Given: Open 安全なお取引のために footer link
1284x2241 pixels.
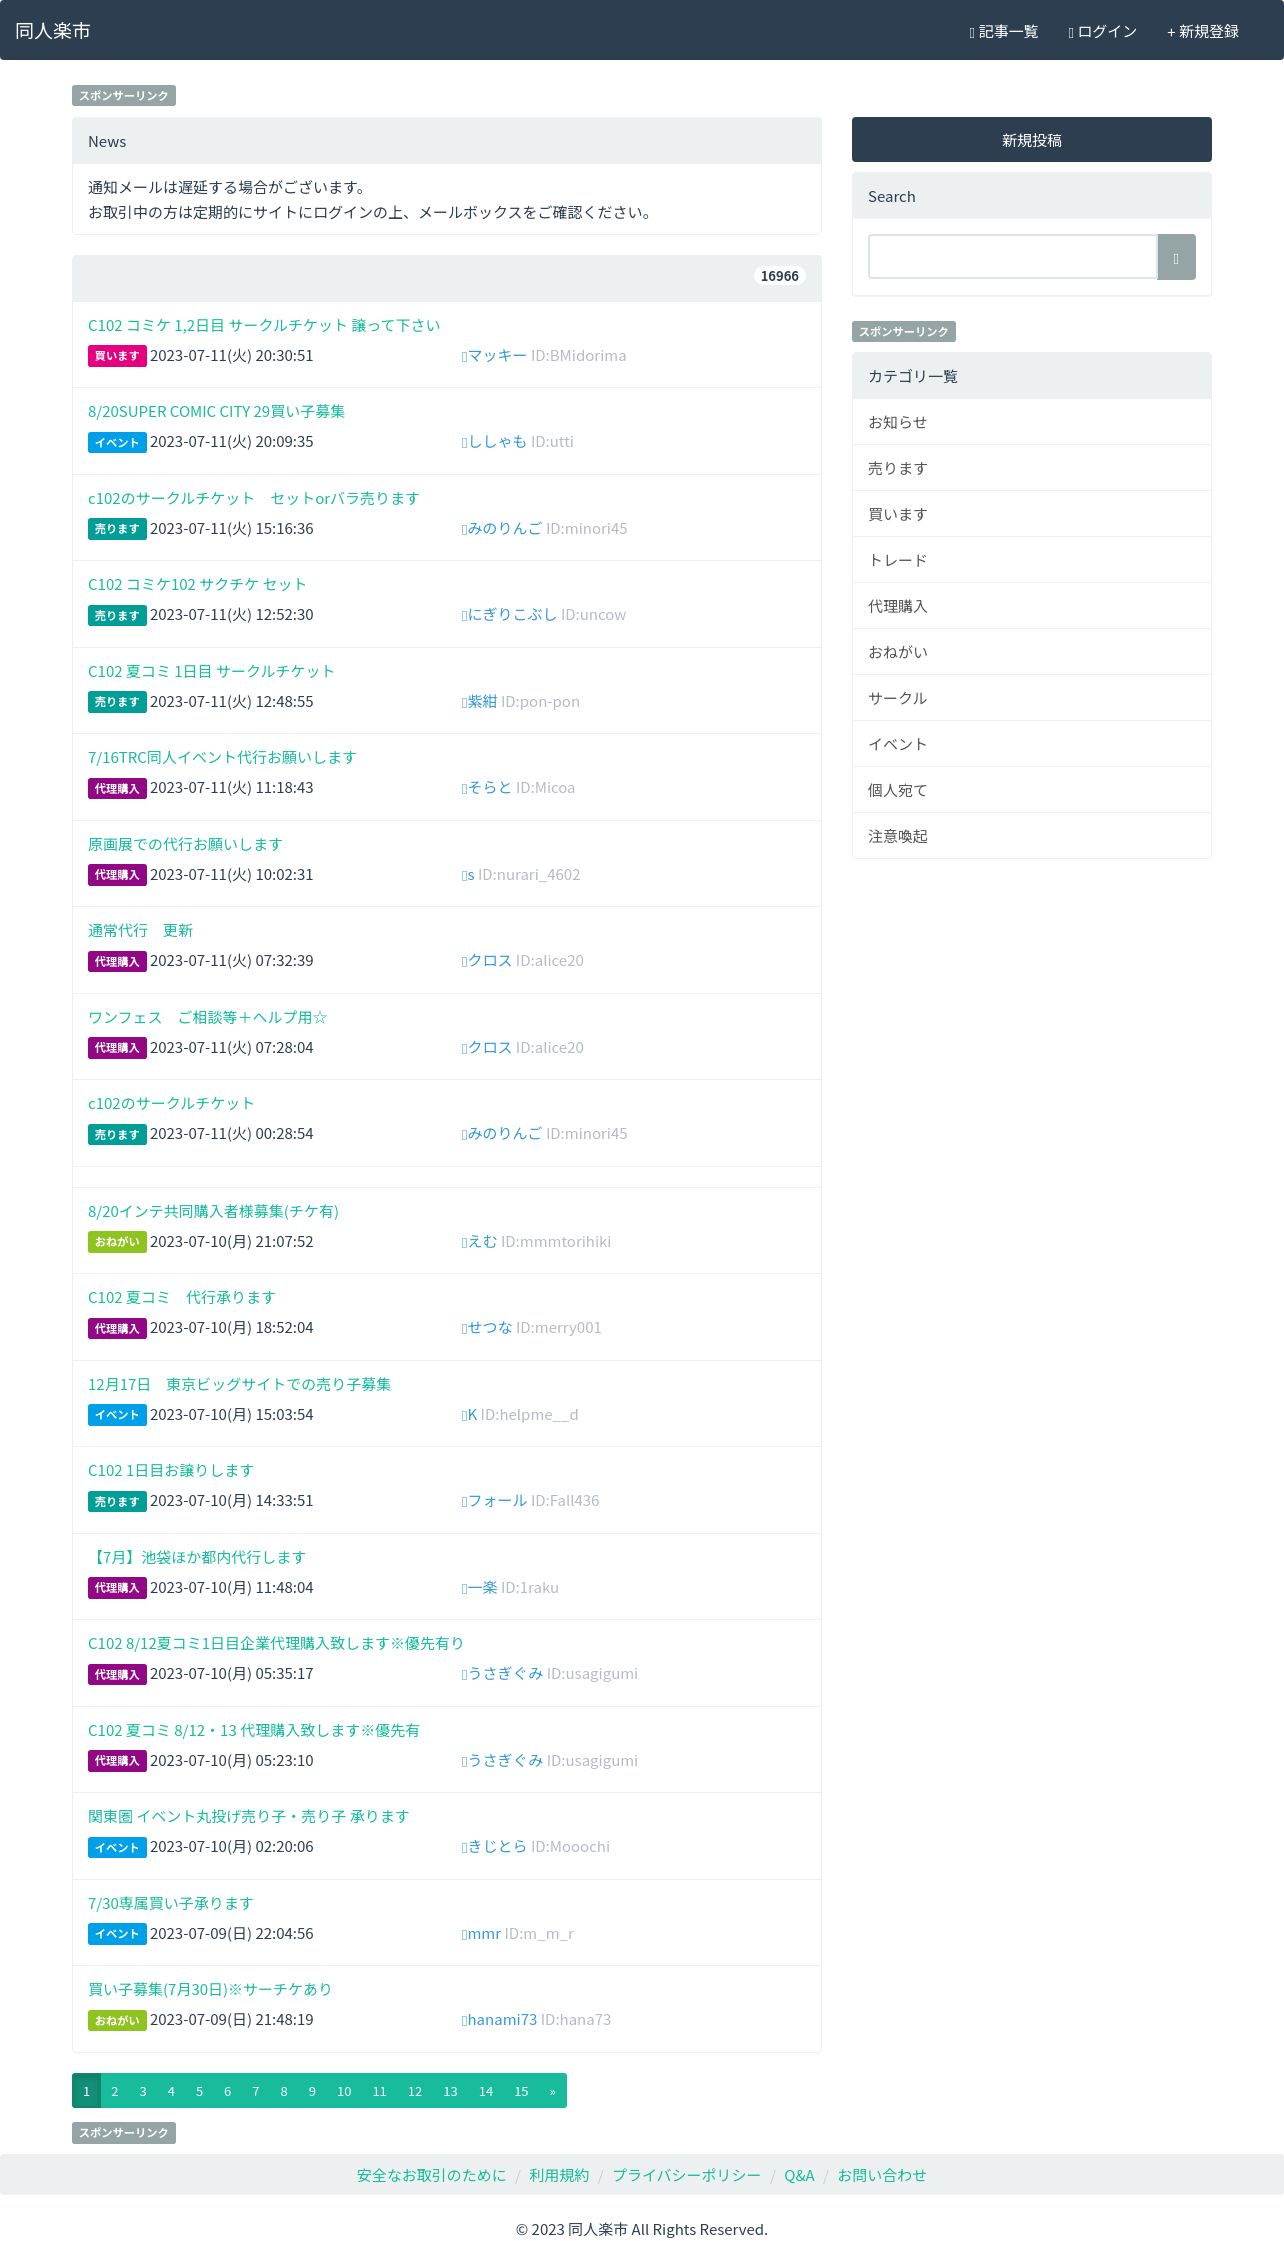Looking at the screenshot, I should pos(432,2175).
